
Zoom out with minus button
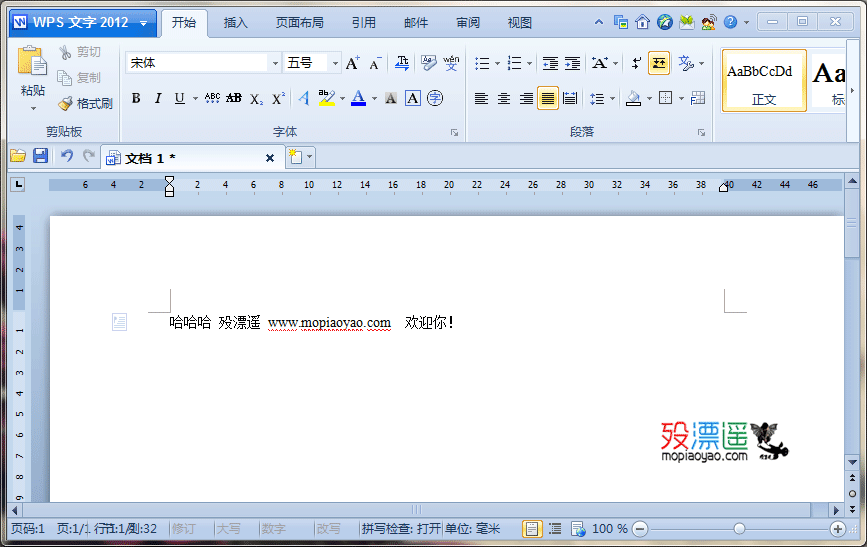pos(640,529)
